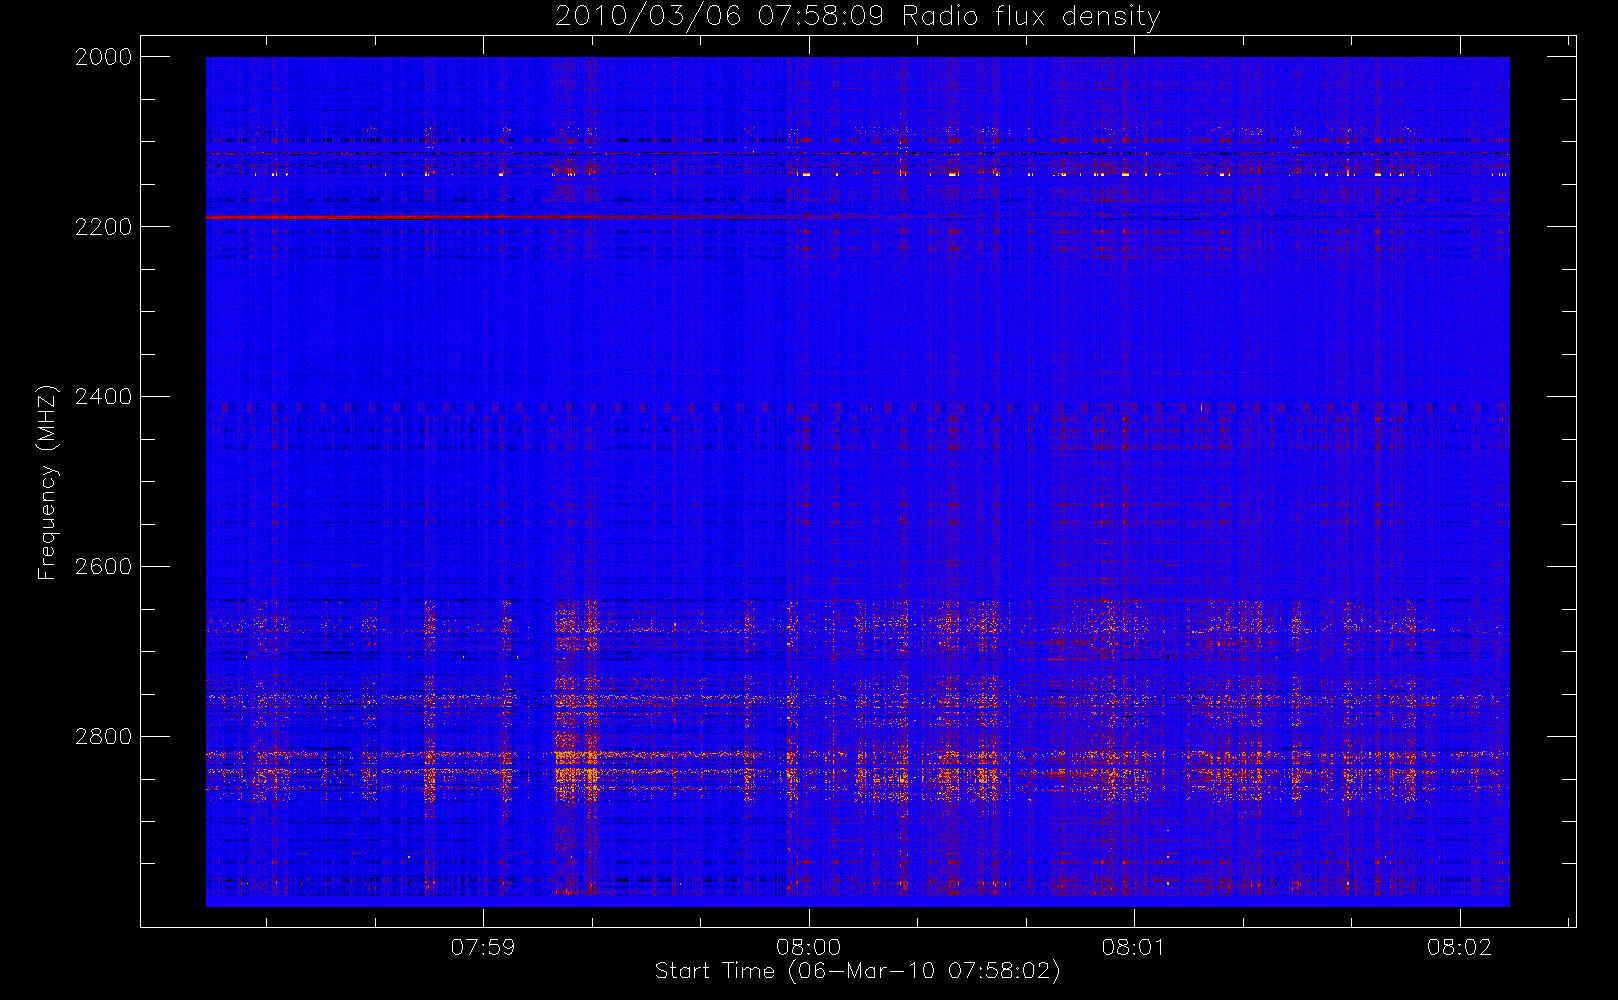Click the 2400 frequency tick label
Screen dimensions: 1618x1000
(x=104, y=397)
